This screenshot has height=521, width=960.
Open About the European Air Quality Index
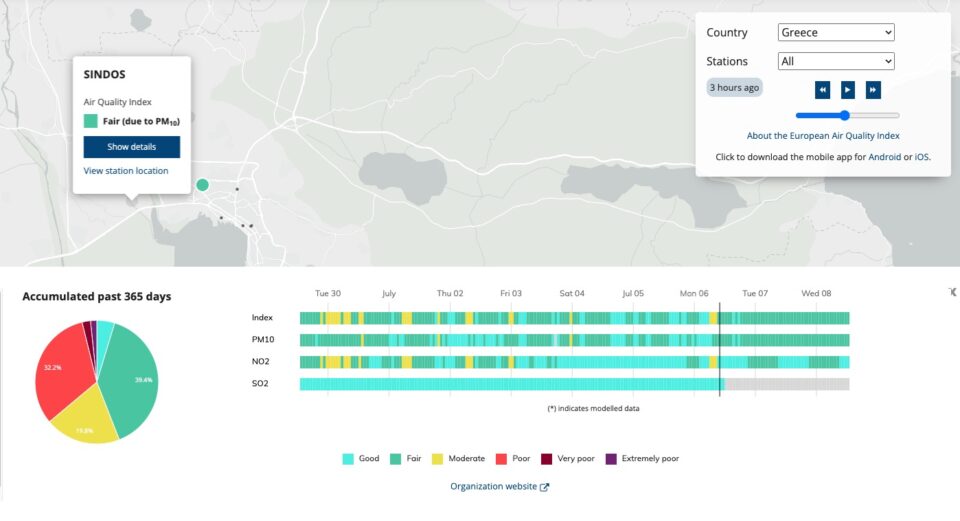(823, 136)
